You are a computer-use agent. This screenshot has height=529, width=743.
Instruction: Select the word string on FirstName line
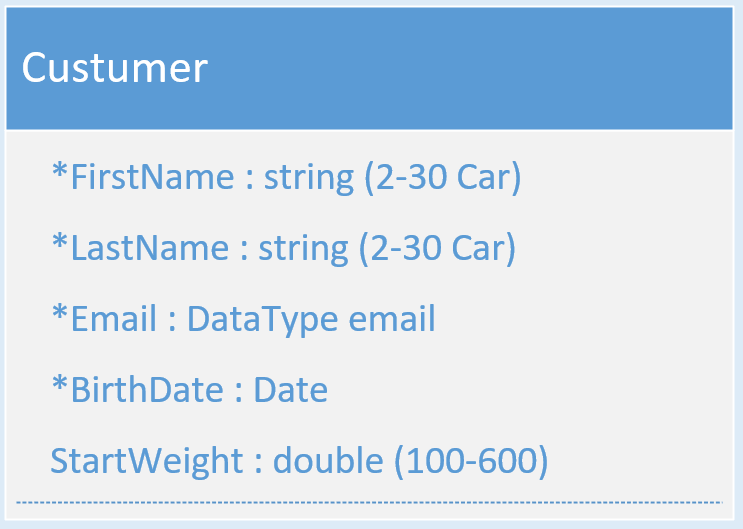pyautogui.click(x=308, y=178)
